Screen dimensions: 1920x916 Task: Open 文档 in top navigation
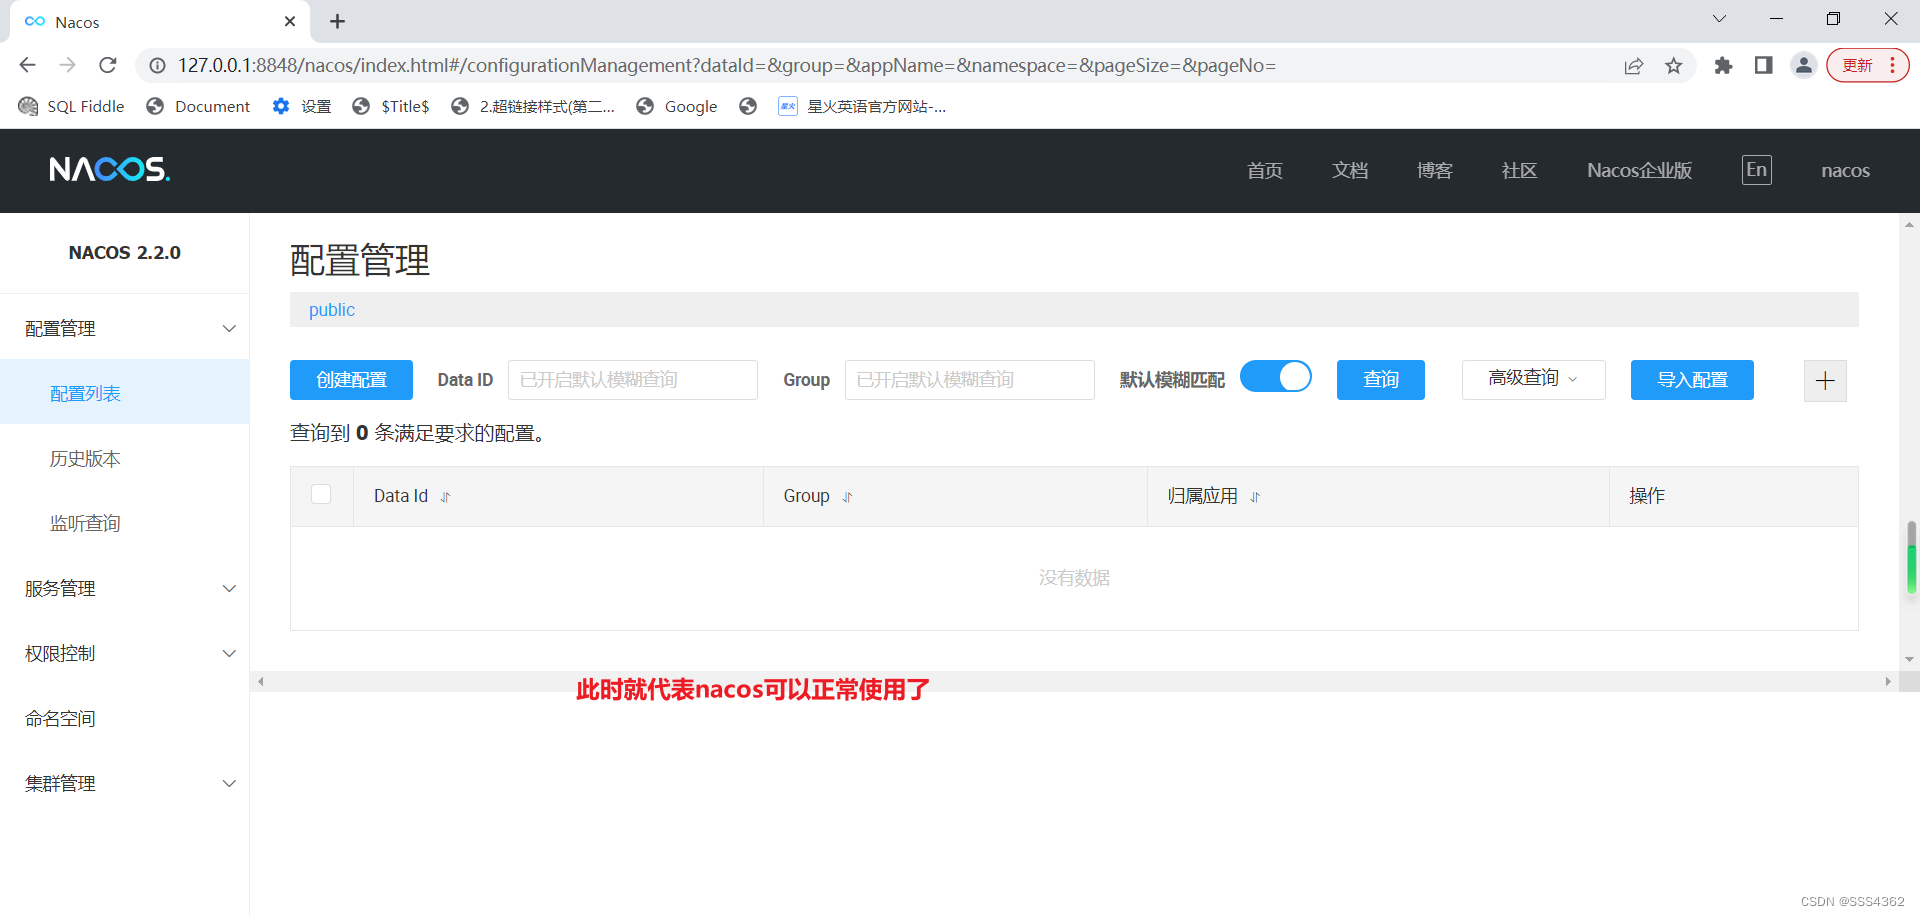click(x=1349, y=170)
